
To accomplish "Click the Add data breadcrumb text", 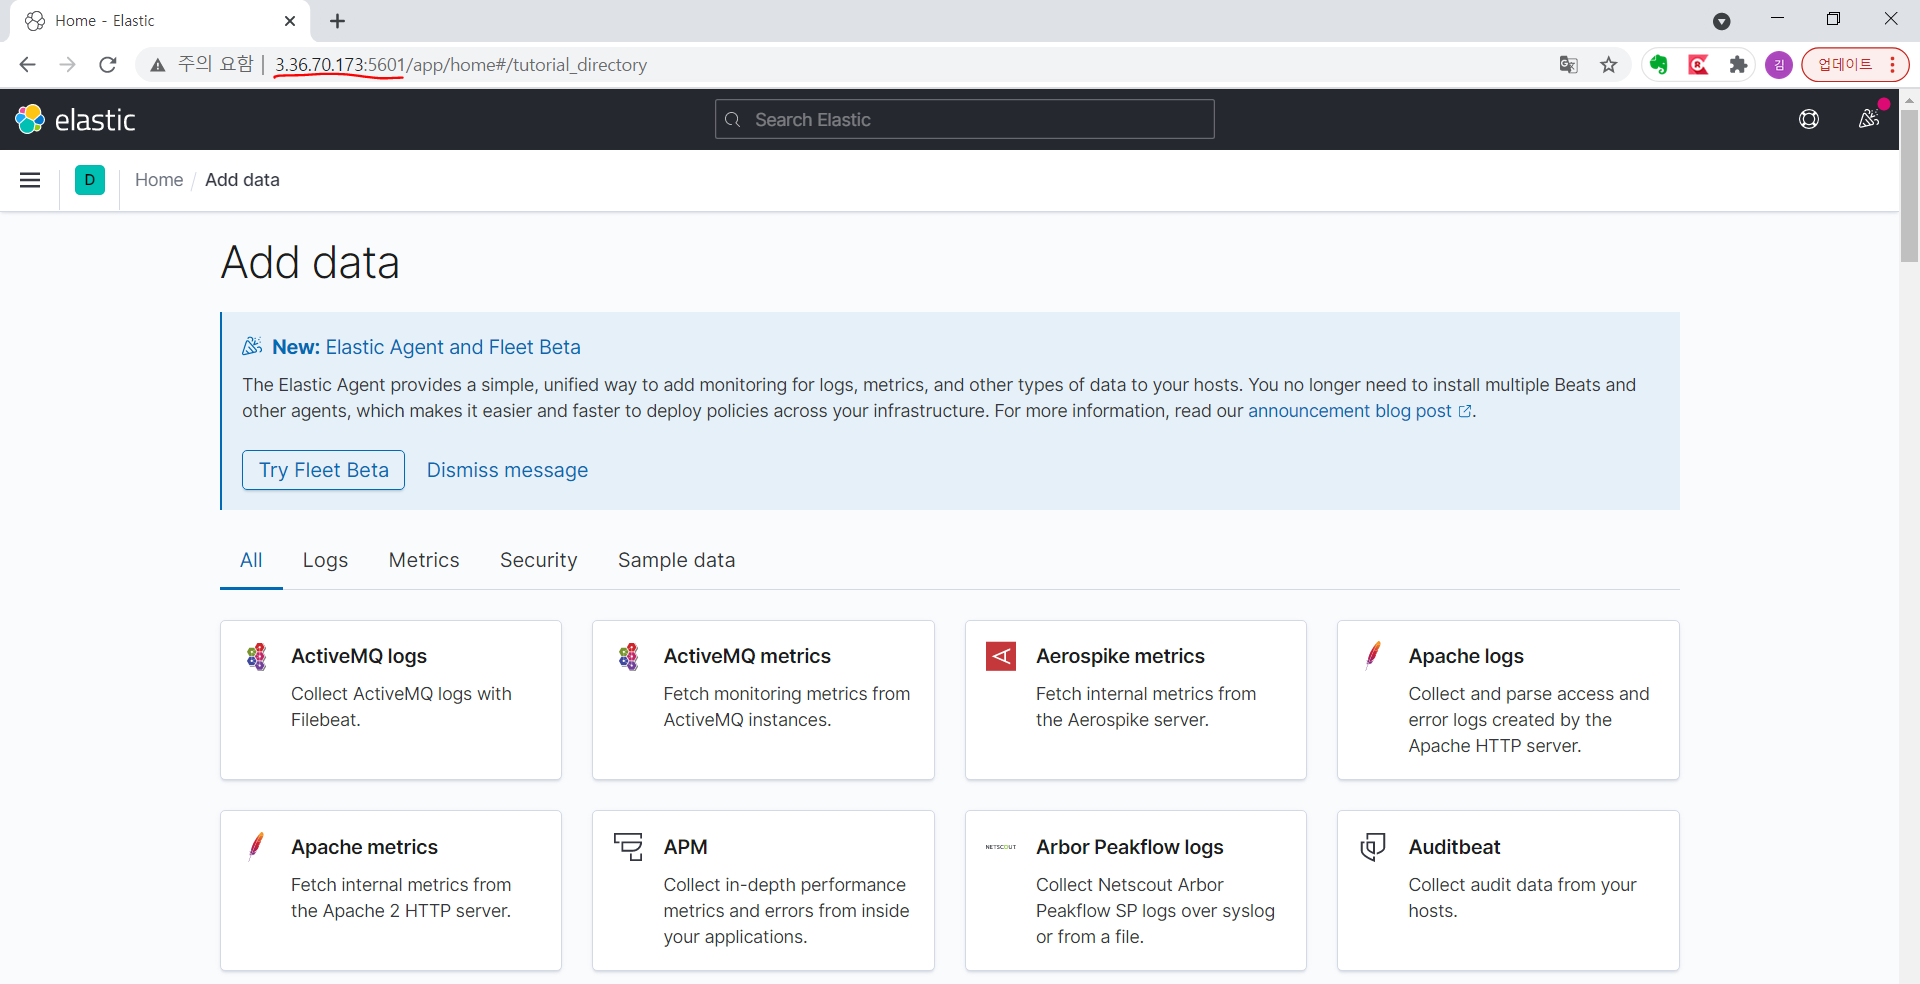I will 242,180.
